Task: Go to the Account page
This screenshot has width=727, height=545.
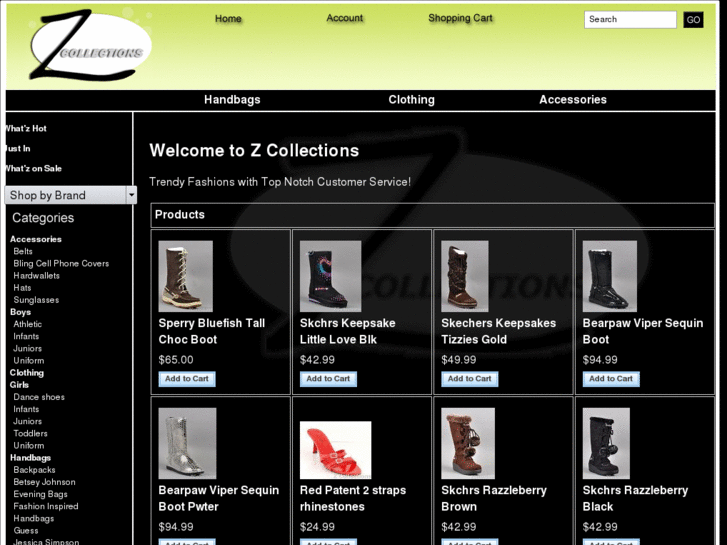Action: click(344, 18)
